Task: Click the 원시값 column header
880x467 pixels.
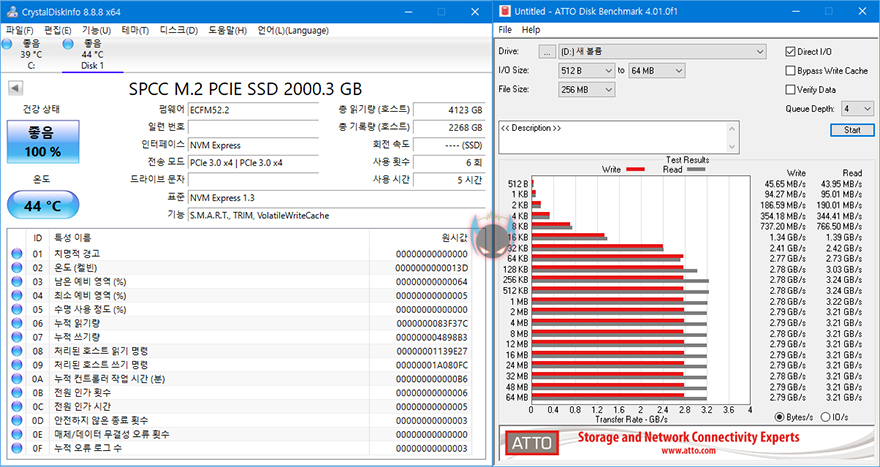Action: point(454,238)
